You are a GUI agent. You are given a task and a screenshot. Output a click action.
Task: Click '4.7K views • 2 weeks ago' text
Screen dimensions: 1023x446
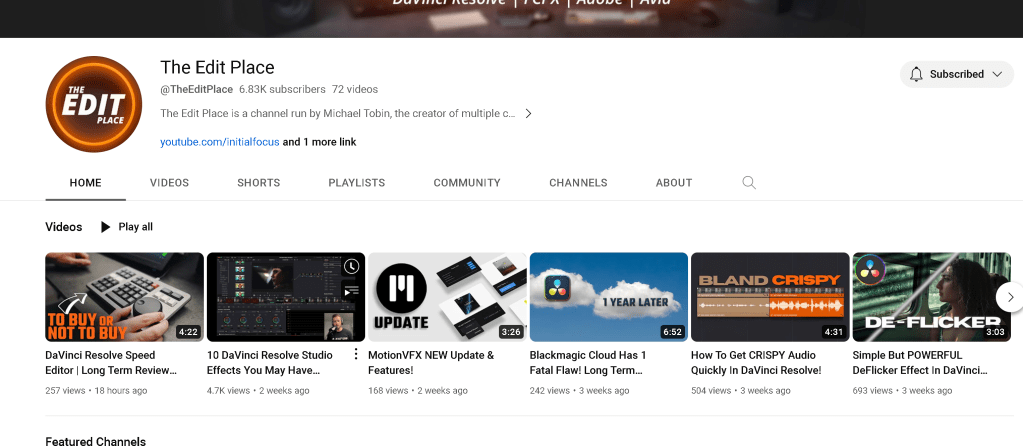point(258,391)
